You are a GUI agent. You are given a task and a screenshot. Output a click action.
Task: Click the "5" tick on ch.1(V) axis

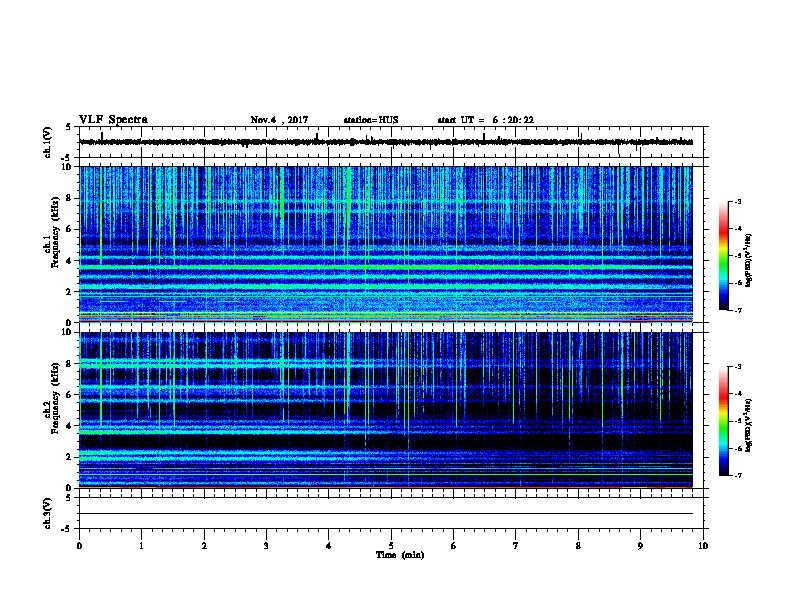[69, 127]
